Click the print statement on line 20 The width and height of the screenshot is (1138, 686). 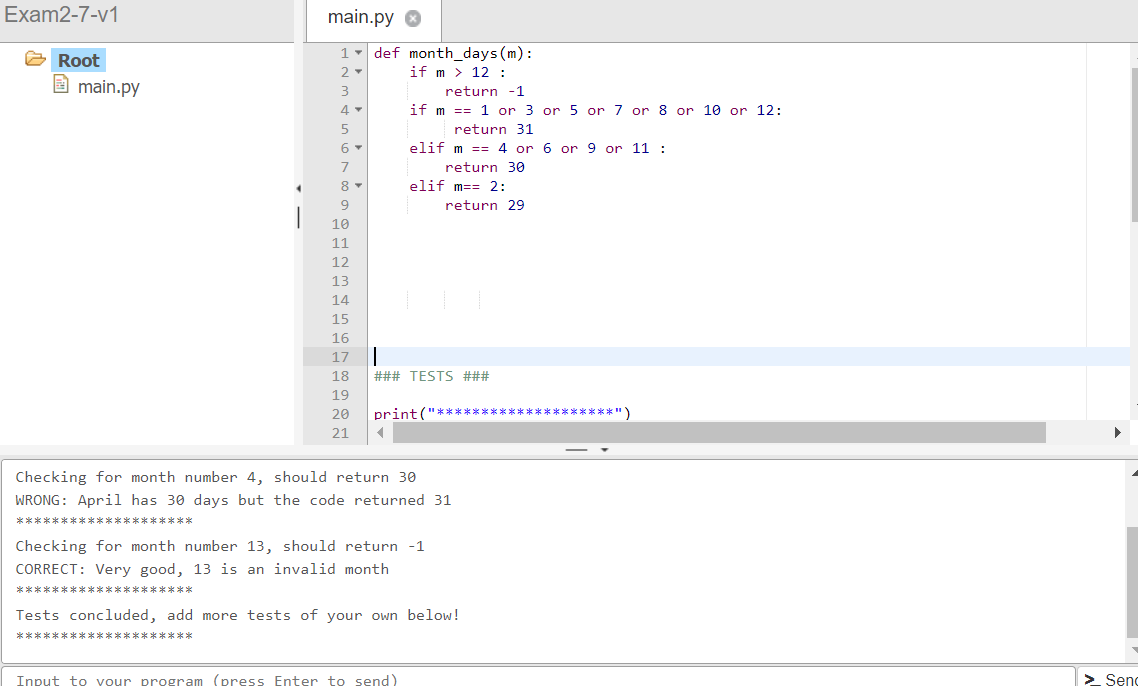502,414
